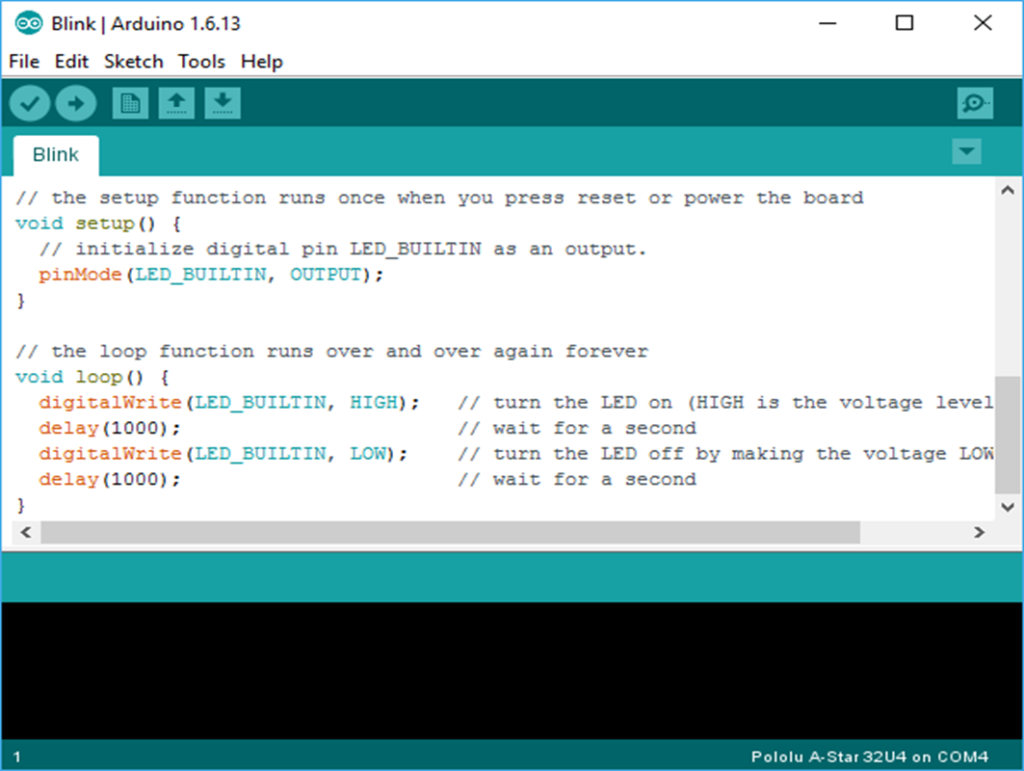This screenshot has width=1024, height=771.
Task: Click inside the black console output area
Action: coord(512,670)
